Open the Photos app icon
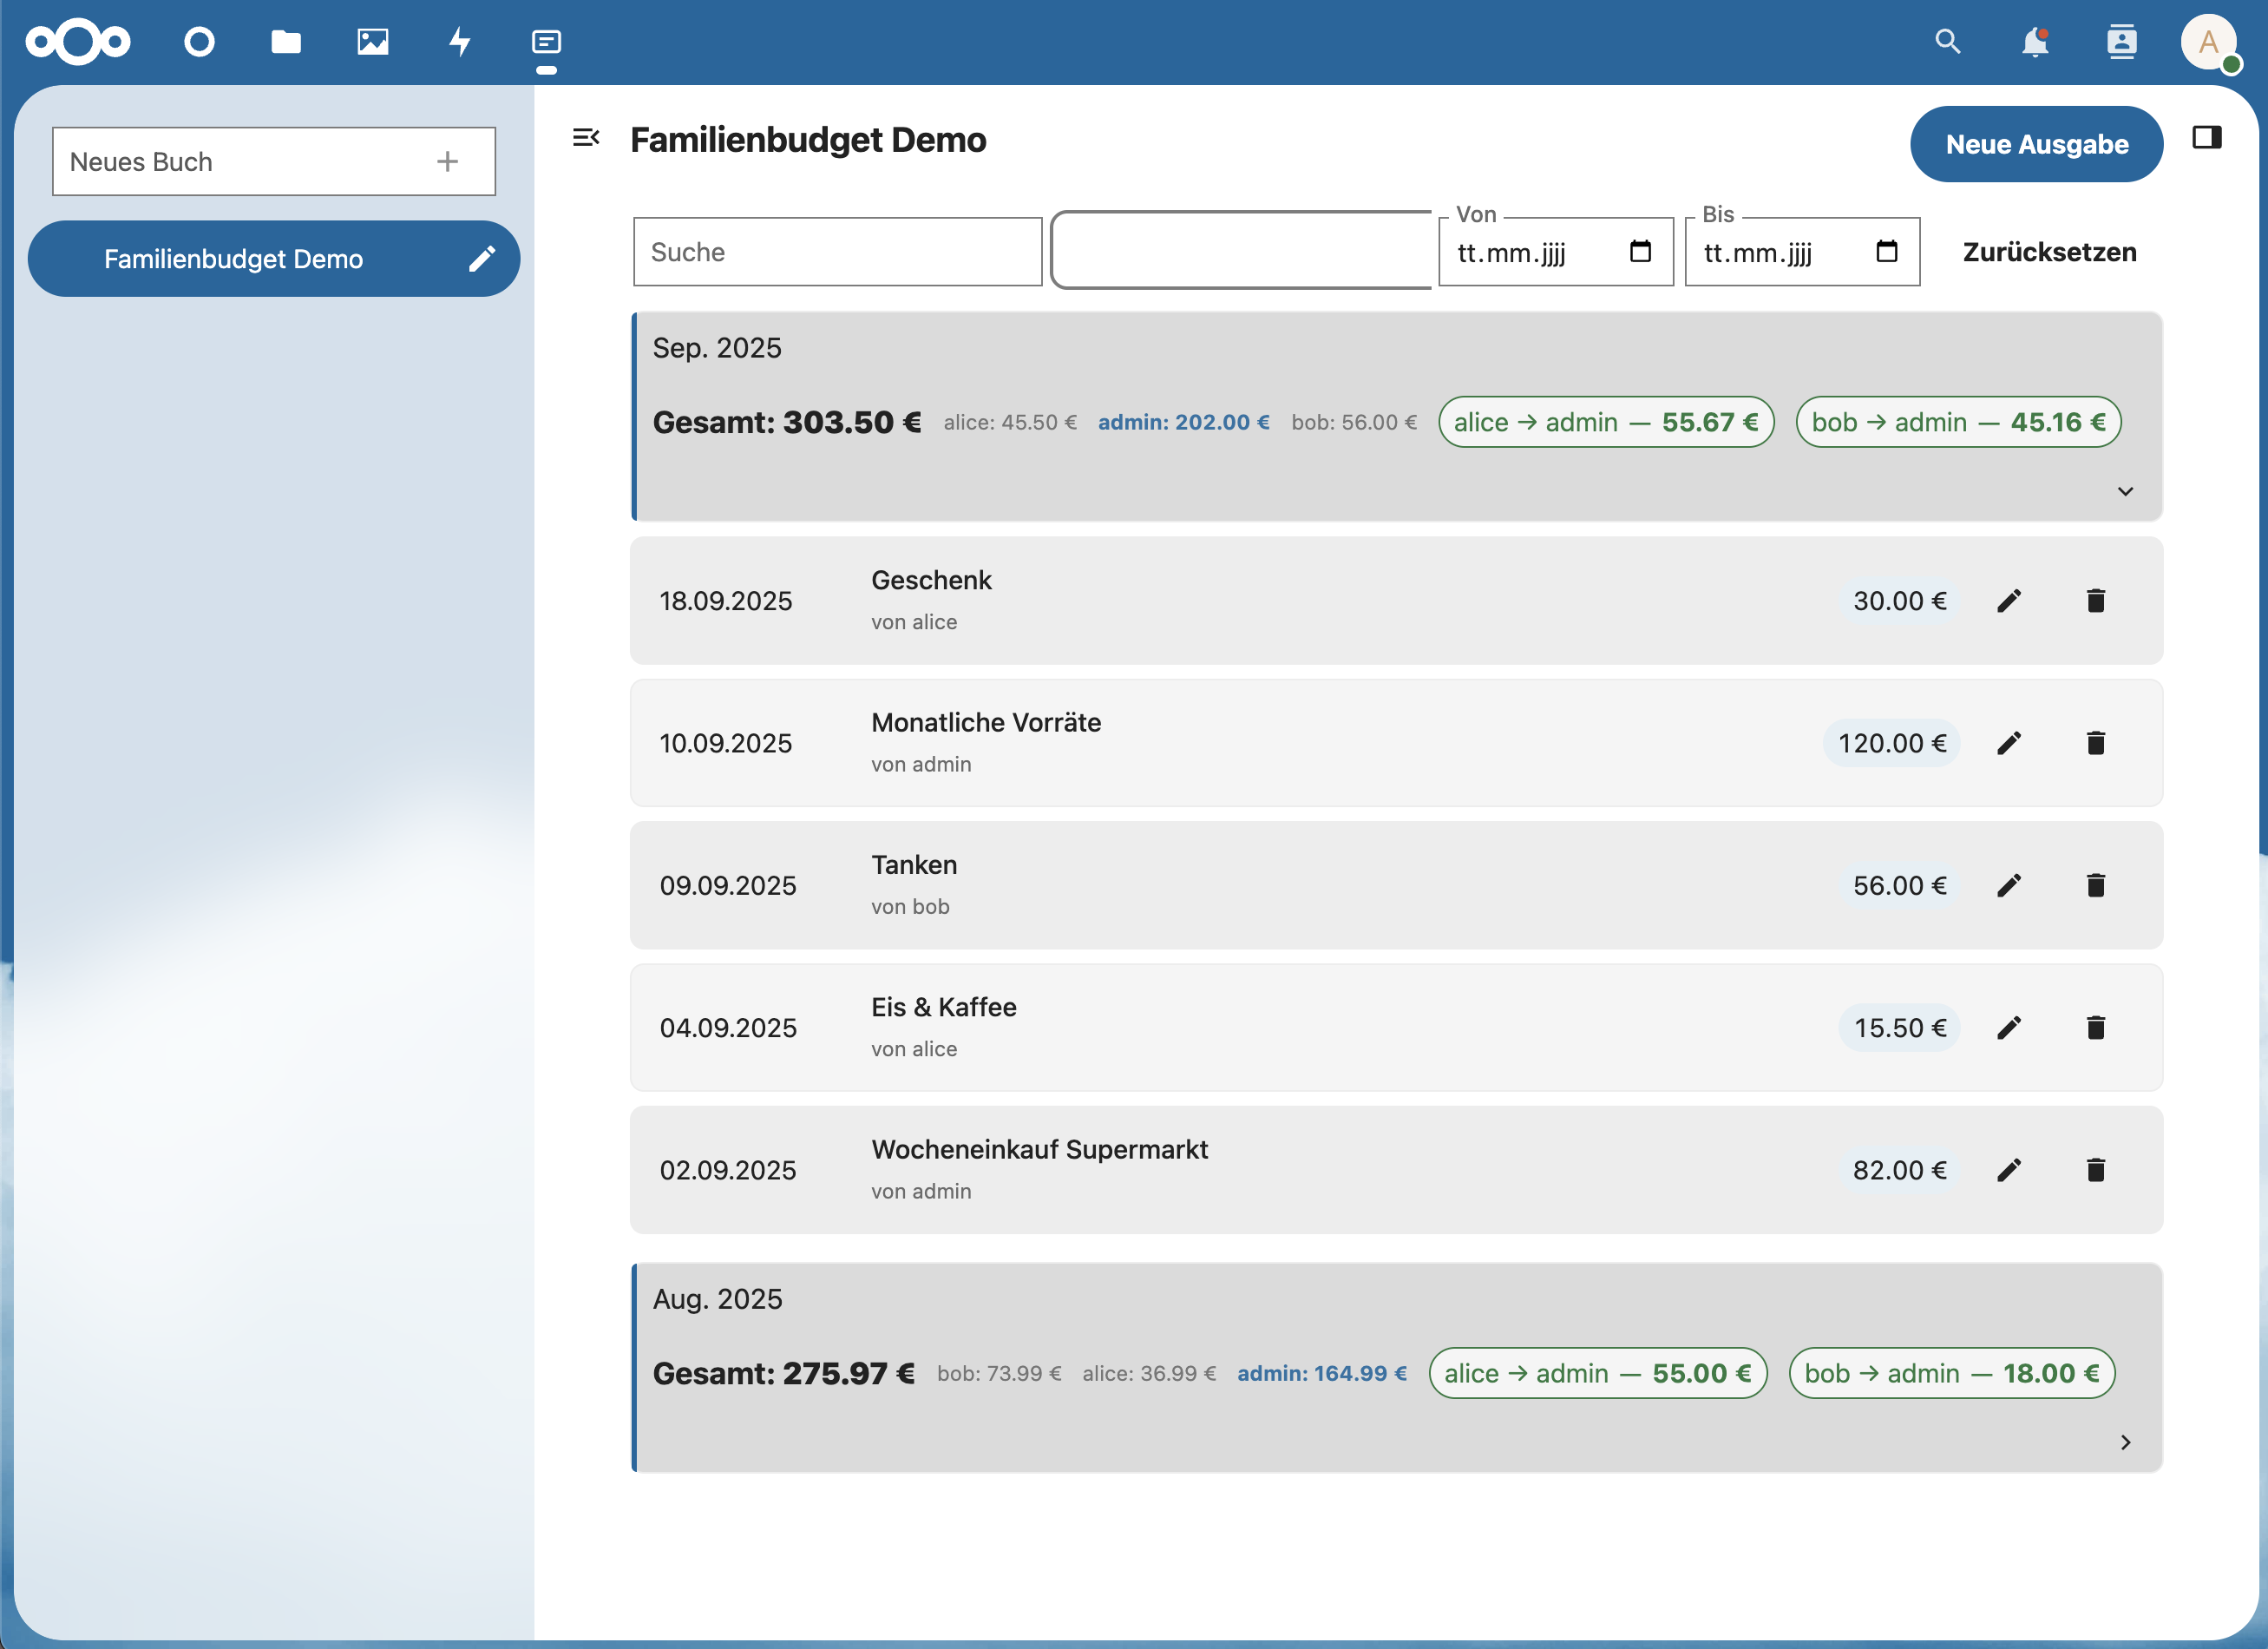The width and height of the screenshot is (2268, 1649). click(373, 42)
